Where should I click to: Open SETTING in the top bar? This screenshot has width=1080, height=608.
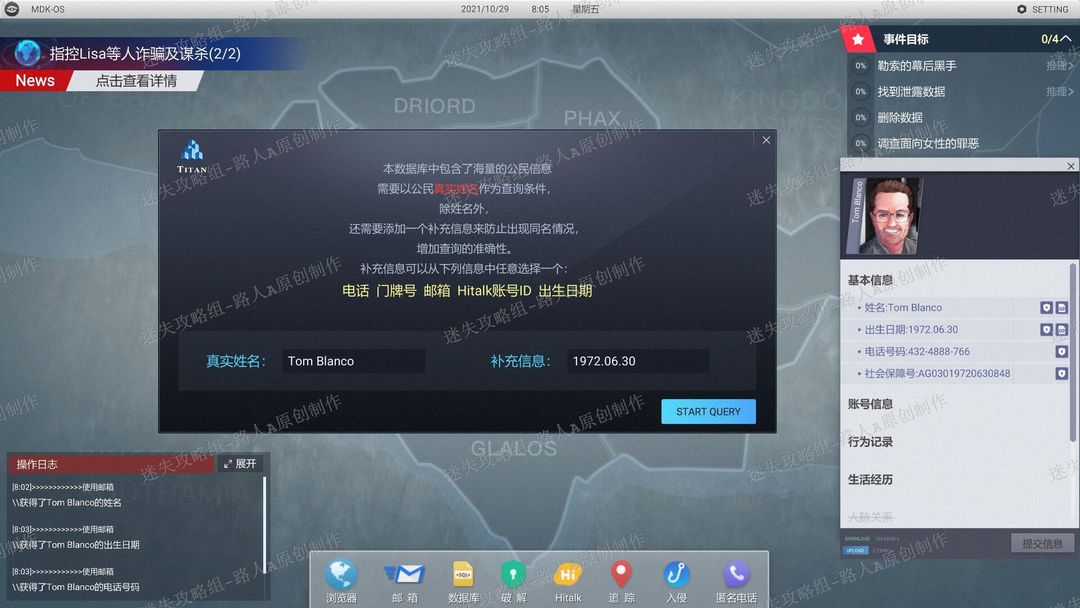[1042, 9]
